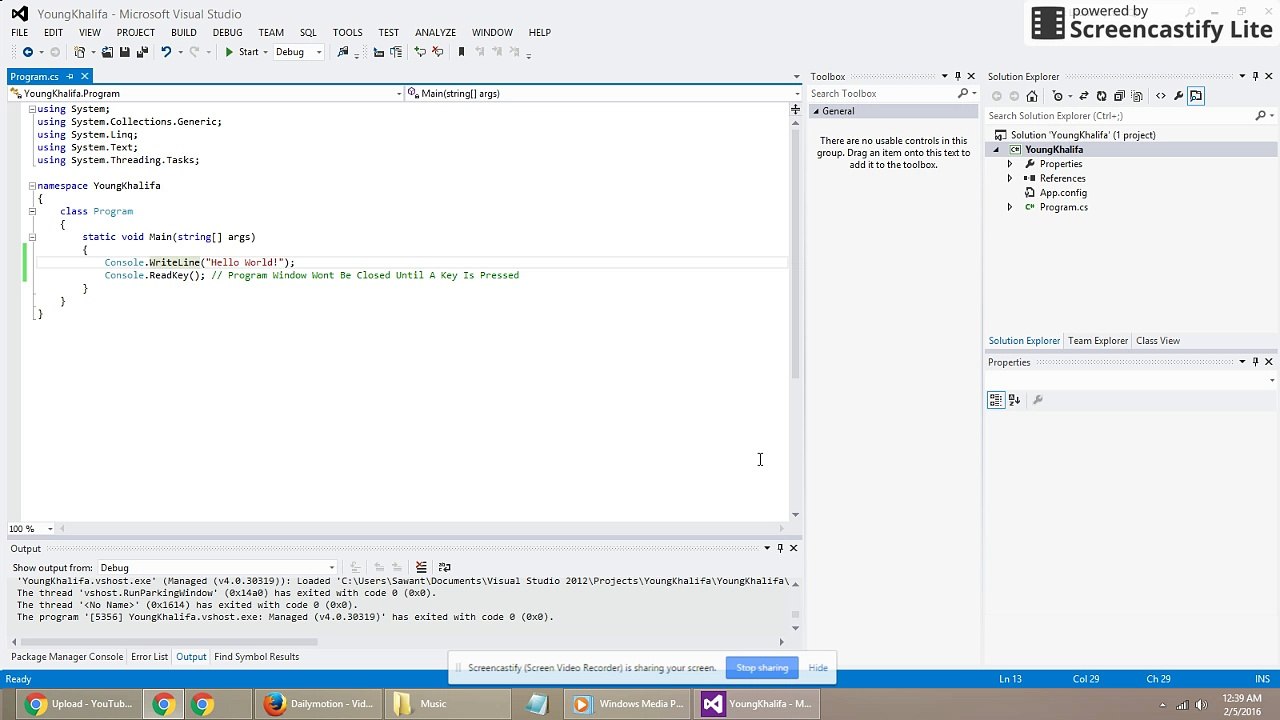The image size is (1280, 720).
Task: Collapse the General group in Toolbox
Action: 816,111
